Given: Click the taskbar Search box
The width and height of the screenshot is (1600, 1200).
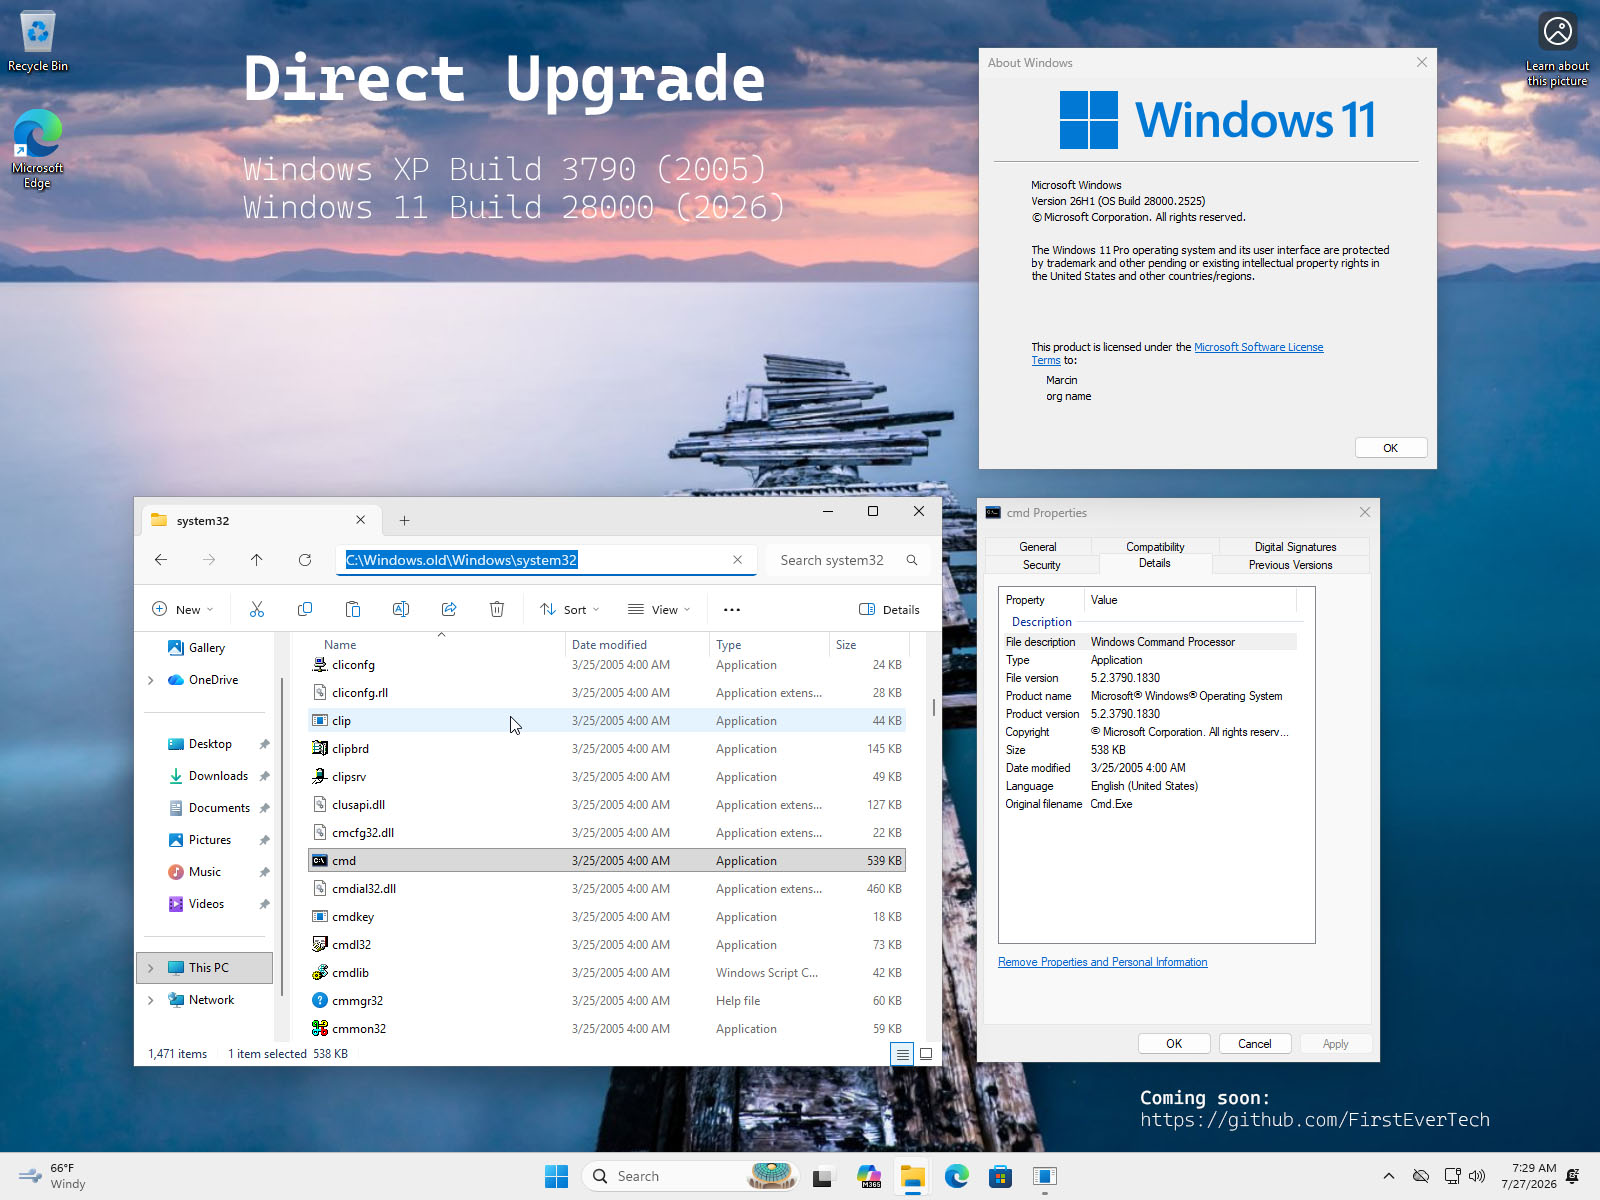Looking at the screenshot, I should click(690, 1176).
